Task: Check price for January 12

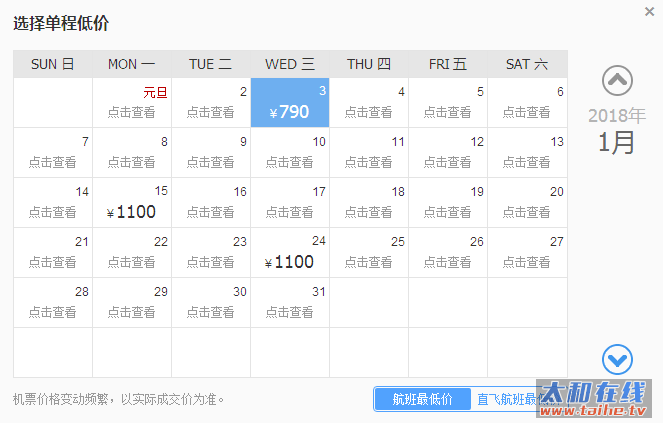Action: [448, 153]
